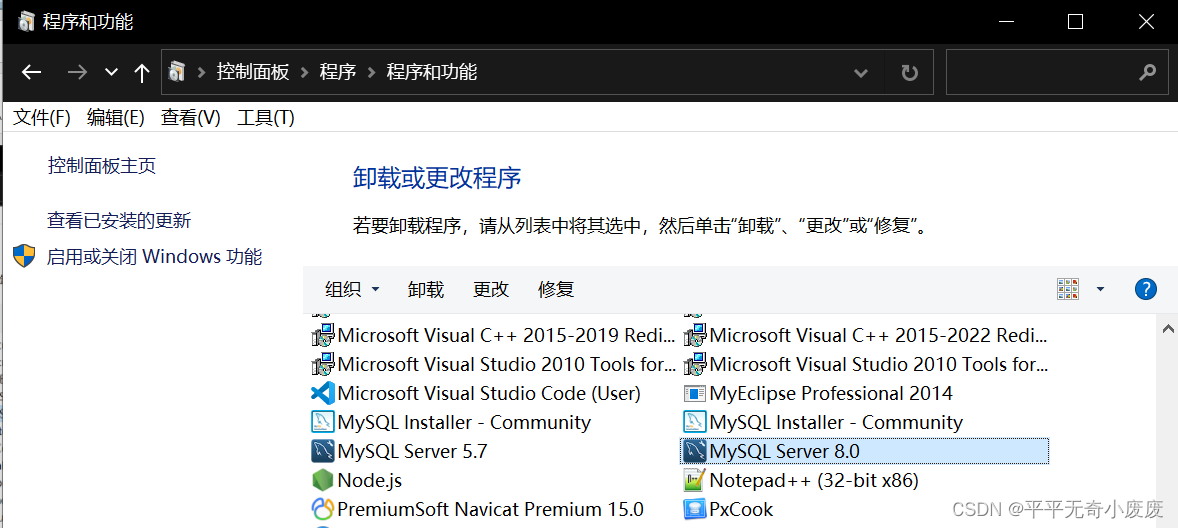This screenshot has width=1178, height=528.
Task: Open the 组织 dropdown
Action: (x=352, y=289)
